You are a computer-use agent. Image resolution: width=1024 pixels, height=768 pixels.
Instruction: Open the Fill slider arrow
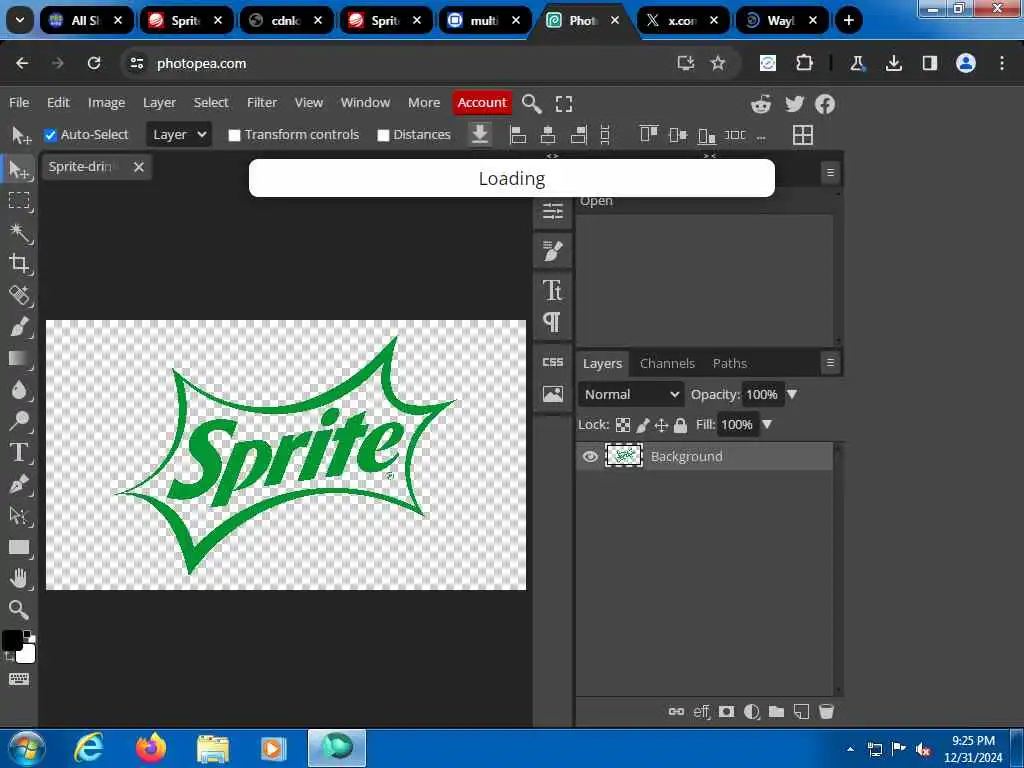[767, 424]
